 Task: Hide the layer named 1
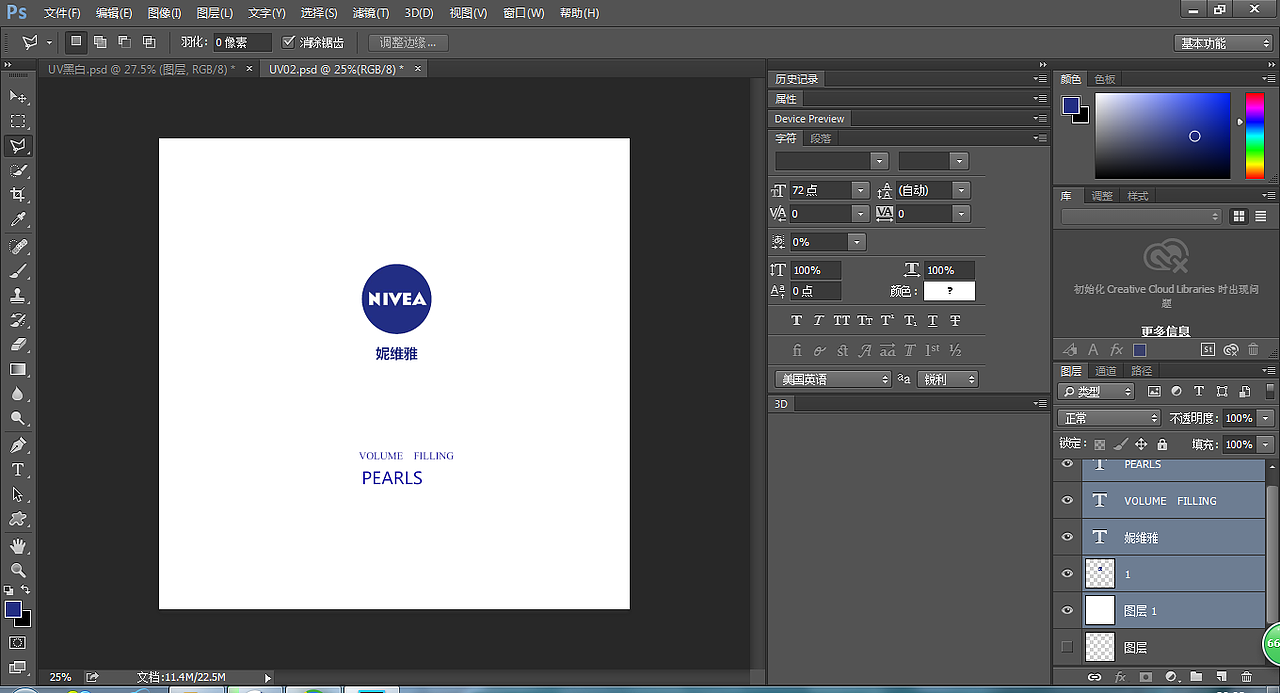tap(1067, 574)
